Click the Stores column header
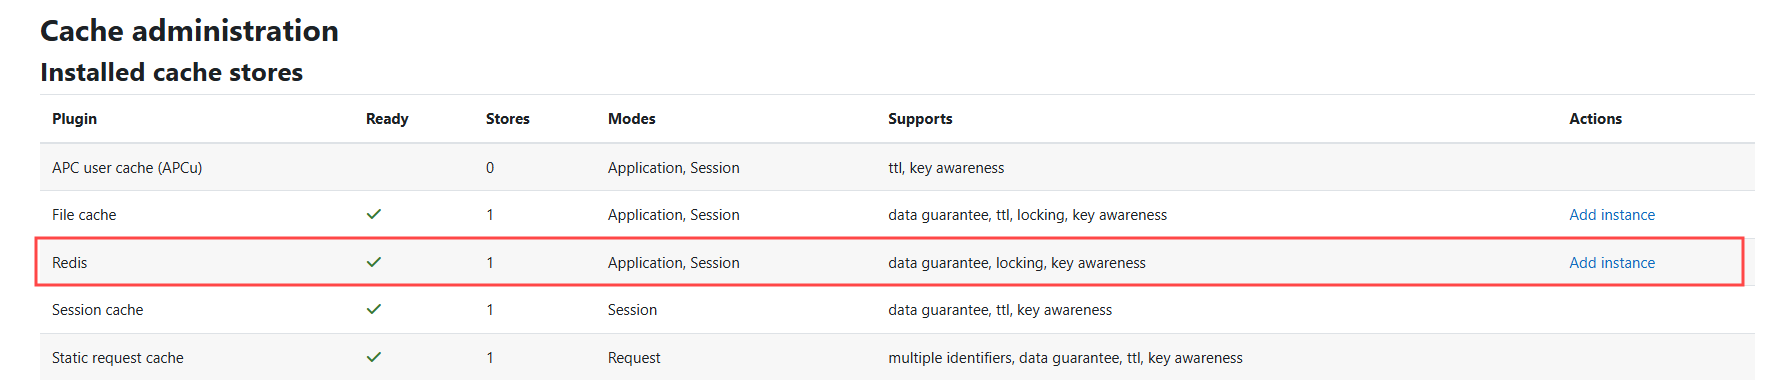The height and width of the screenshot is (385, 1791). point(507,119)
